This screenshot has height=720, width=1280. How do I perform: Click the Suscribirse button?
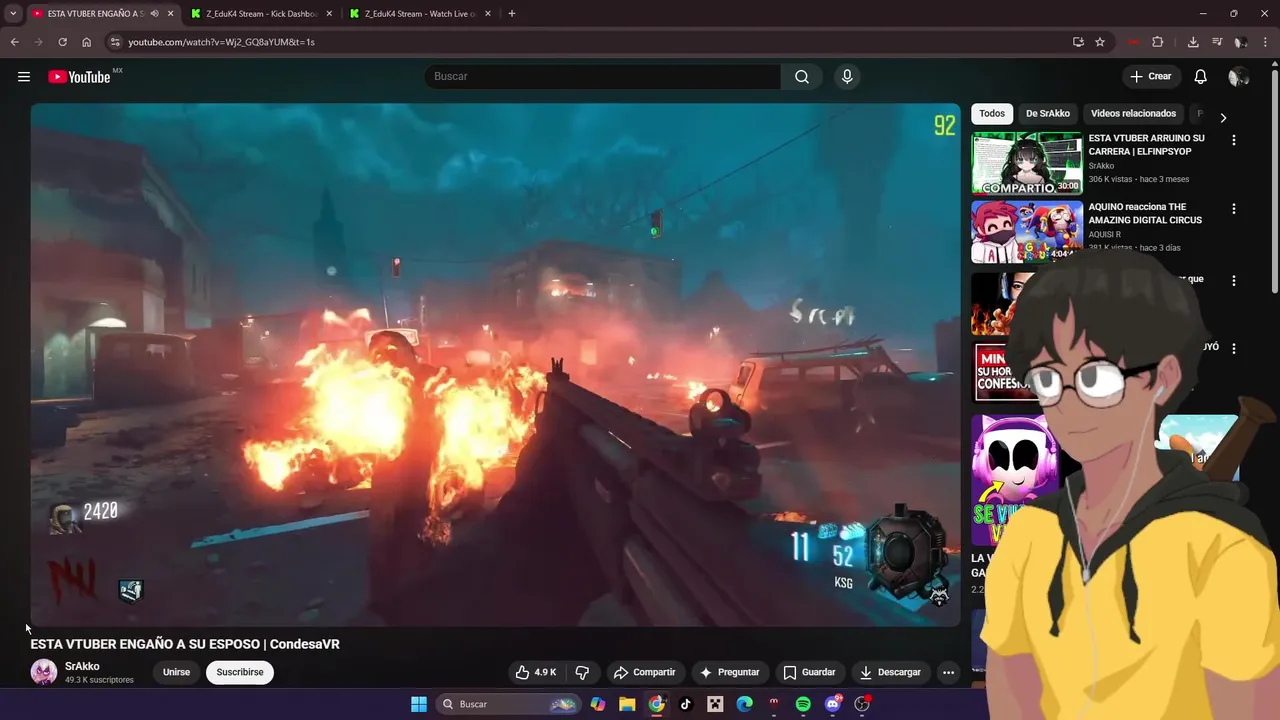(240, 672)
